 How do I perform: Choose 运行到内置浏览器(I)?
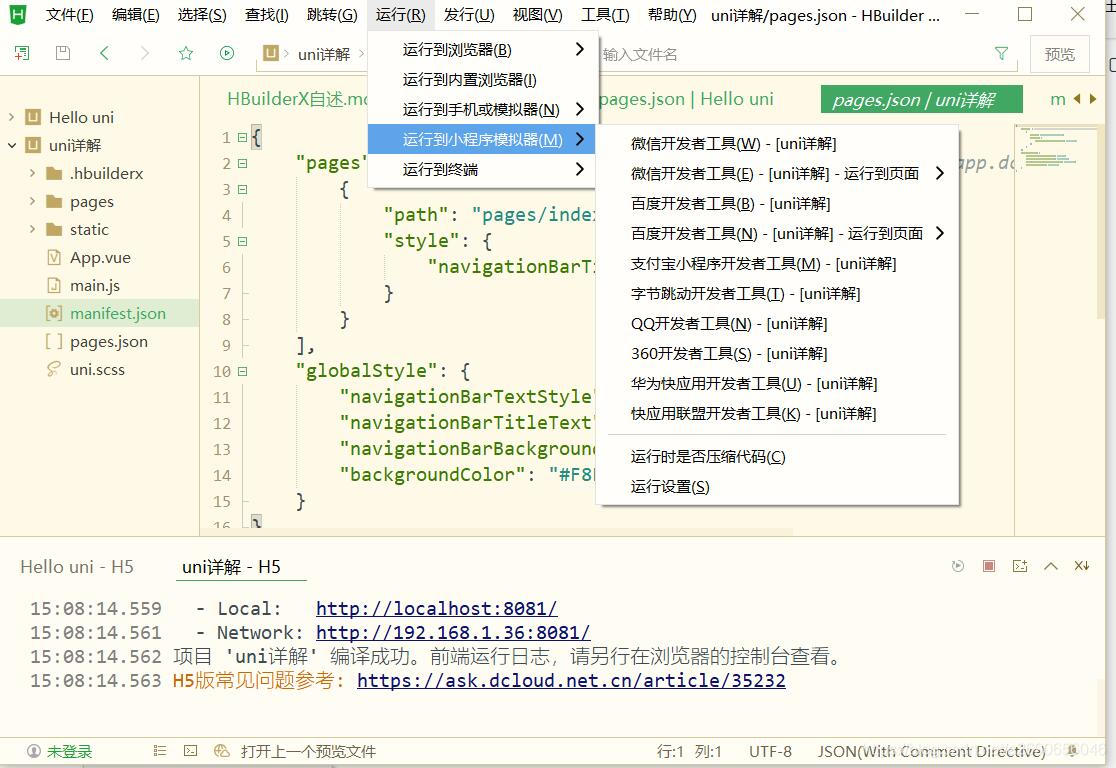click(x=482, y=80)
